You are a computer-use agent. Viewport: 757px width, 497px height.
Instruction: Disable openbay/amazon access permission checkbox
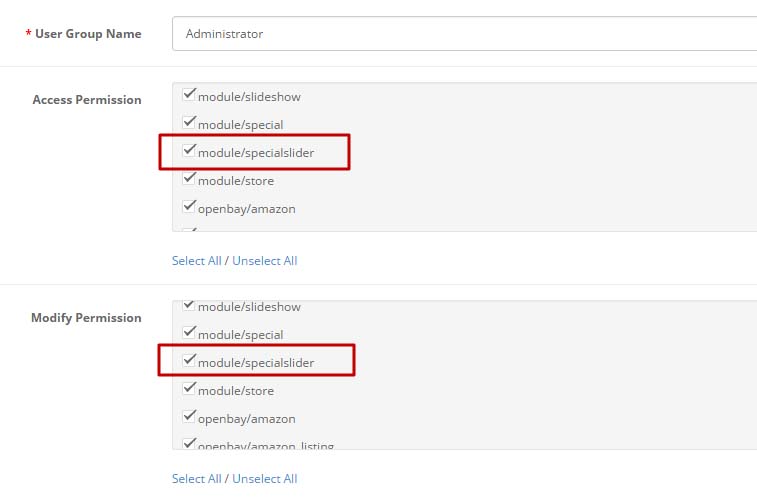pyautogui.click(x=189, y=207)
